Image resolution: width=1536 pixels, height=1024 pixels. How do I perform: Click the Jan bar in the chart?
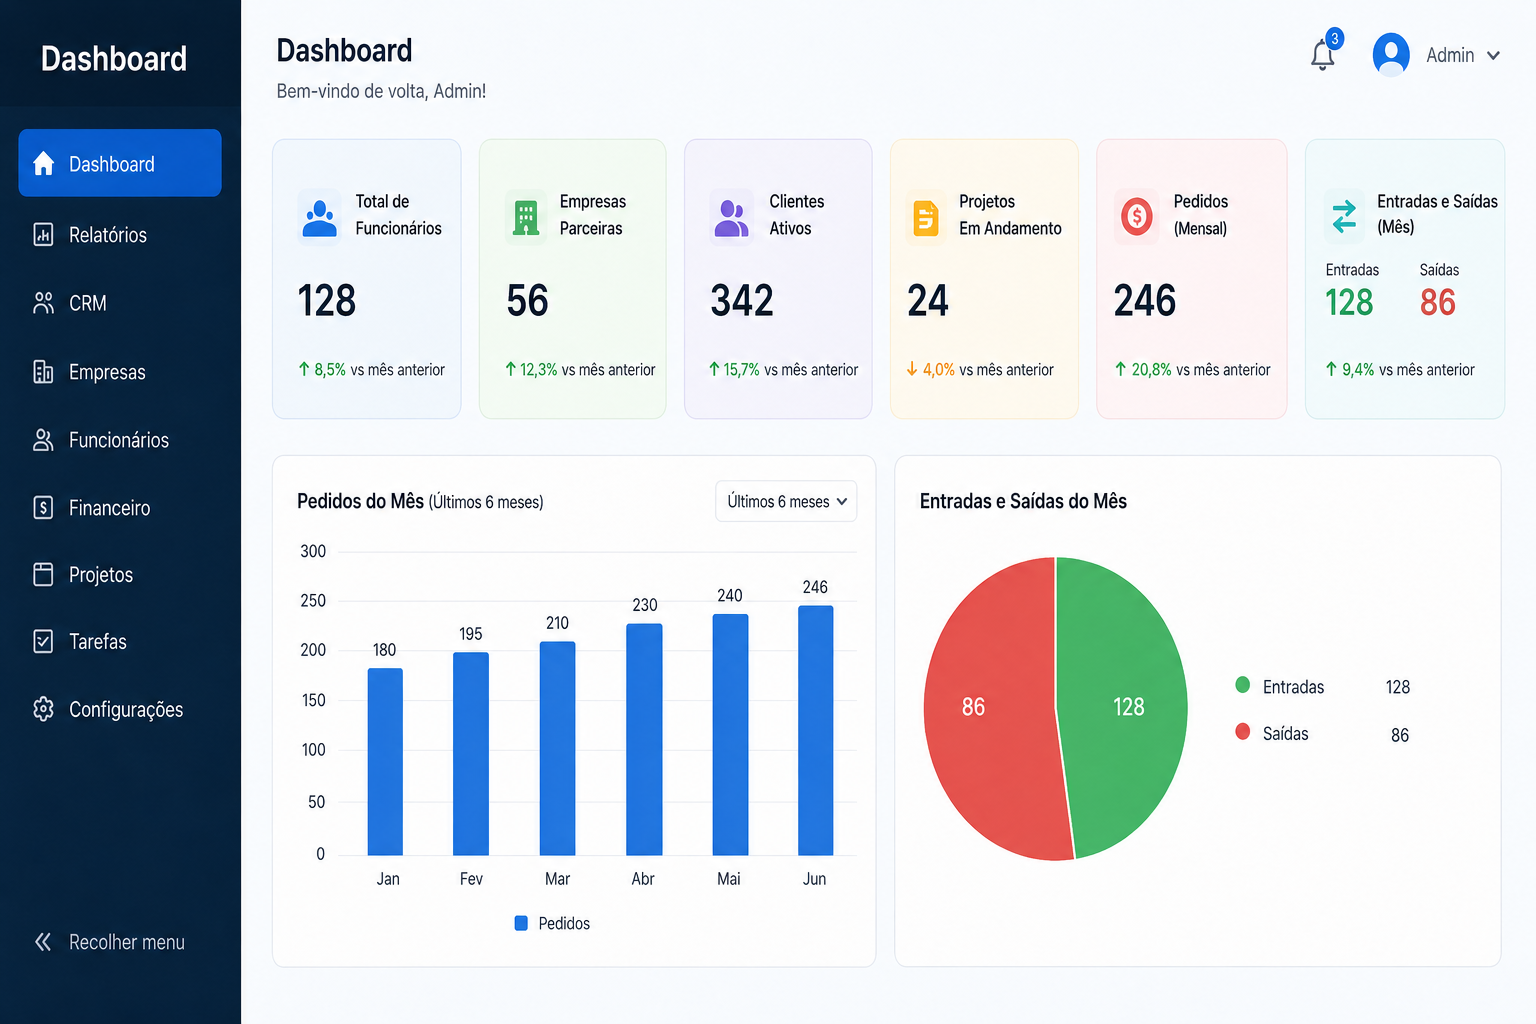(385, 762)
